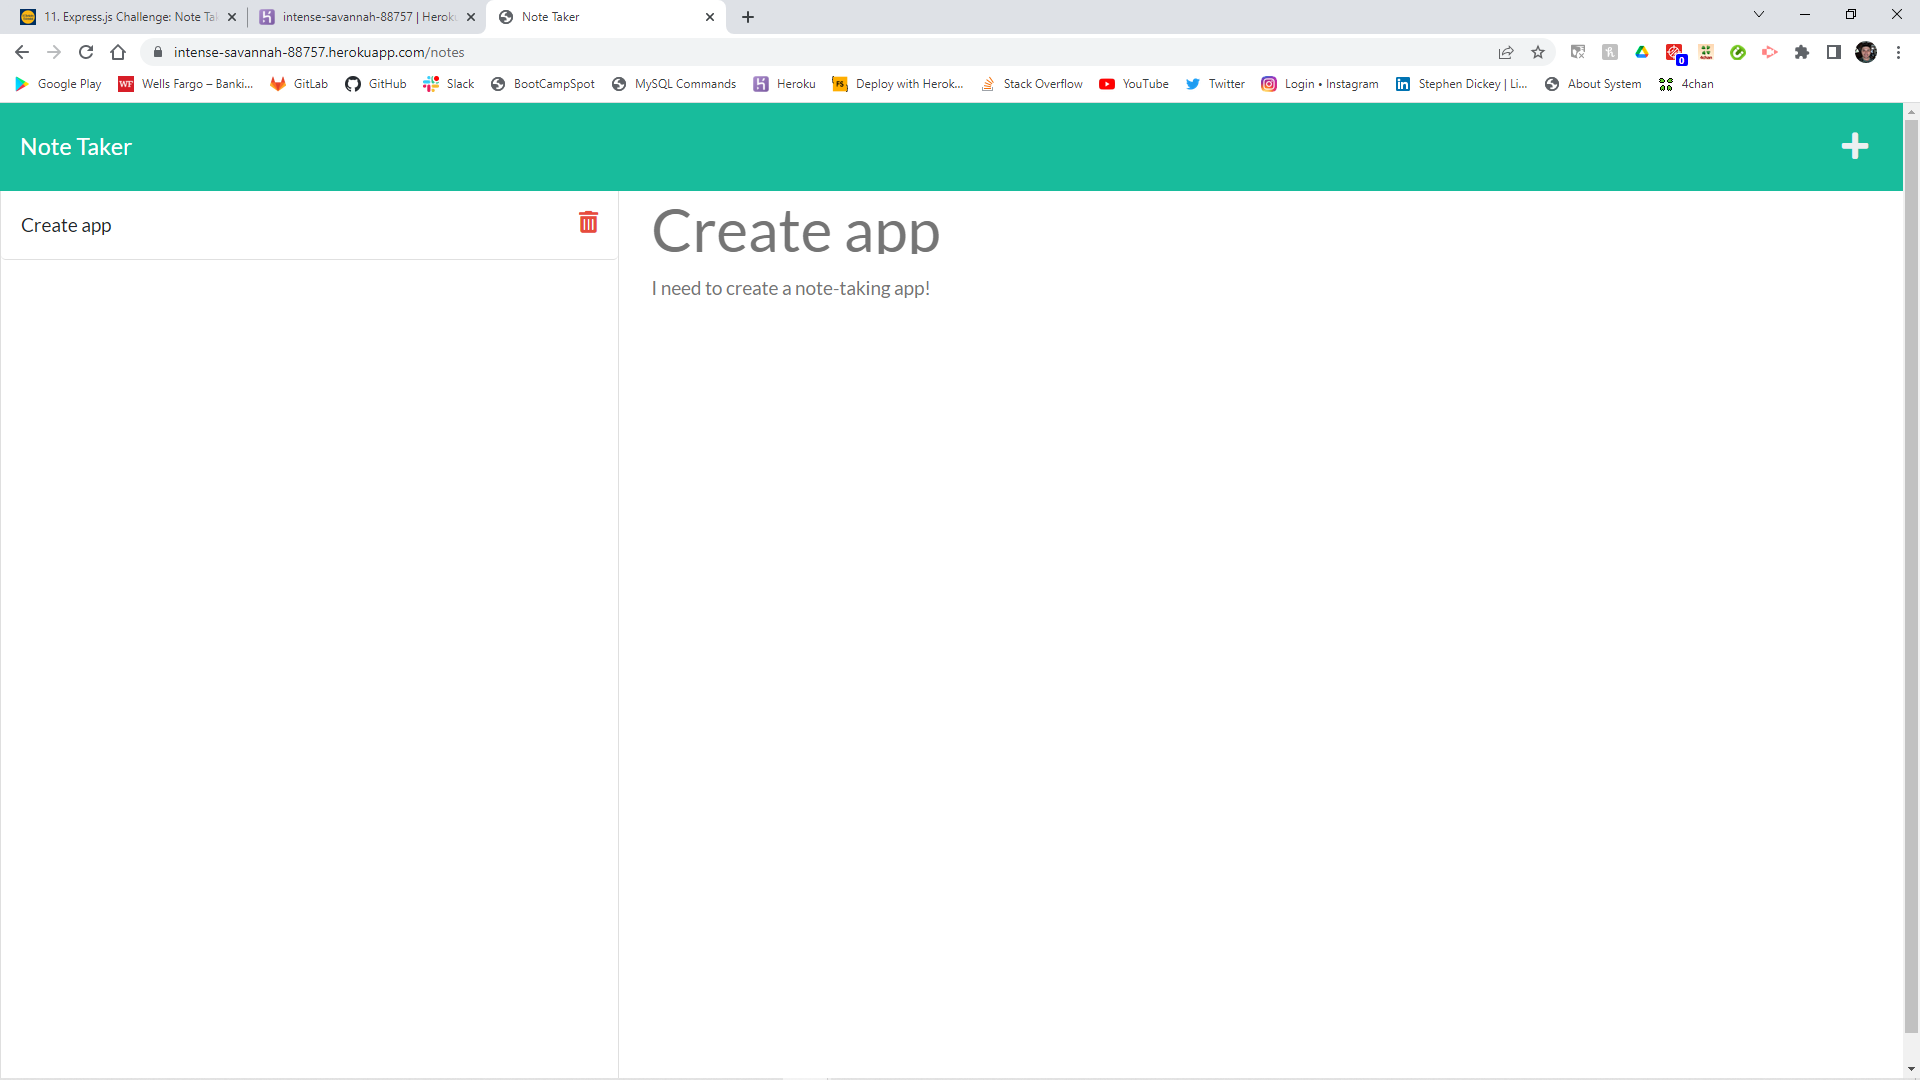1920x1080 pixels.
Task: Select the Create app note in list
Action: [x=66, y=225]
